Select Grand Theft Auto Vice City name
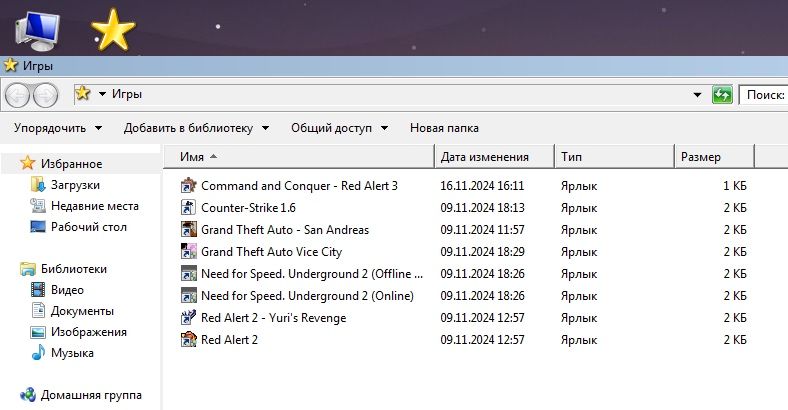 coord(271,252)
